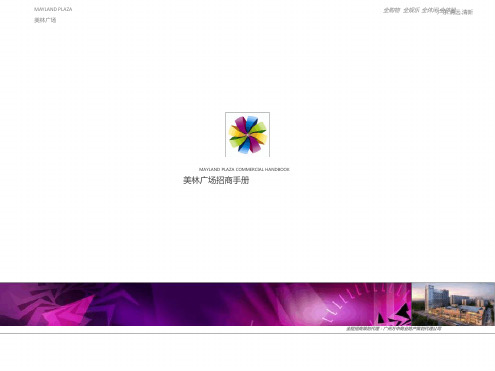Image resolution: width=495 pixels, height=371 pixels.
Task: Click the italic agent credit under banner
Action: click(x=393, y=329)
